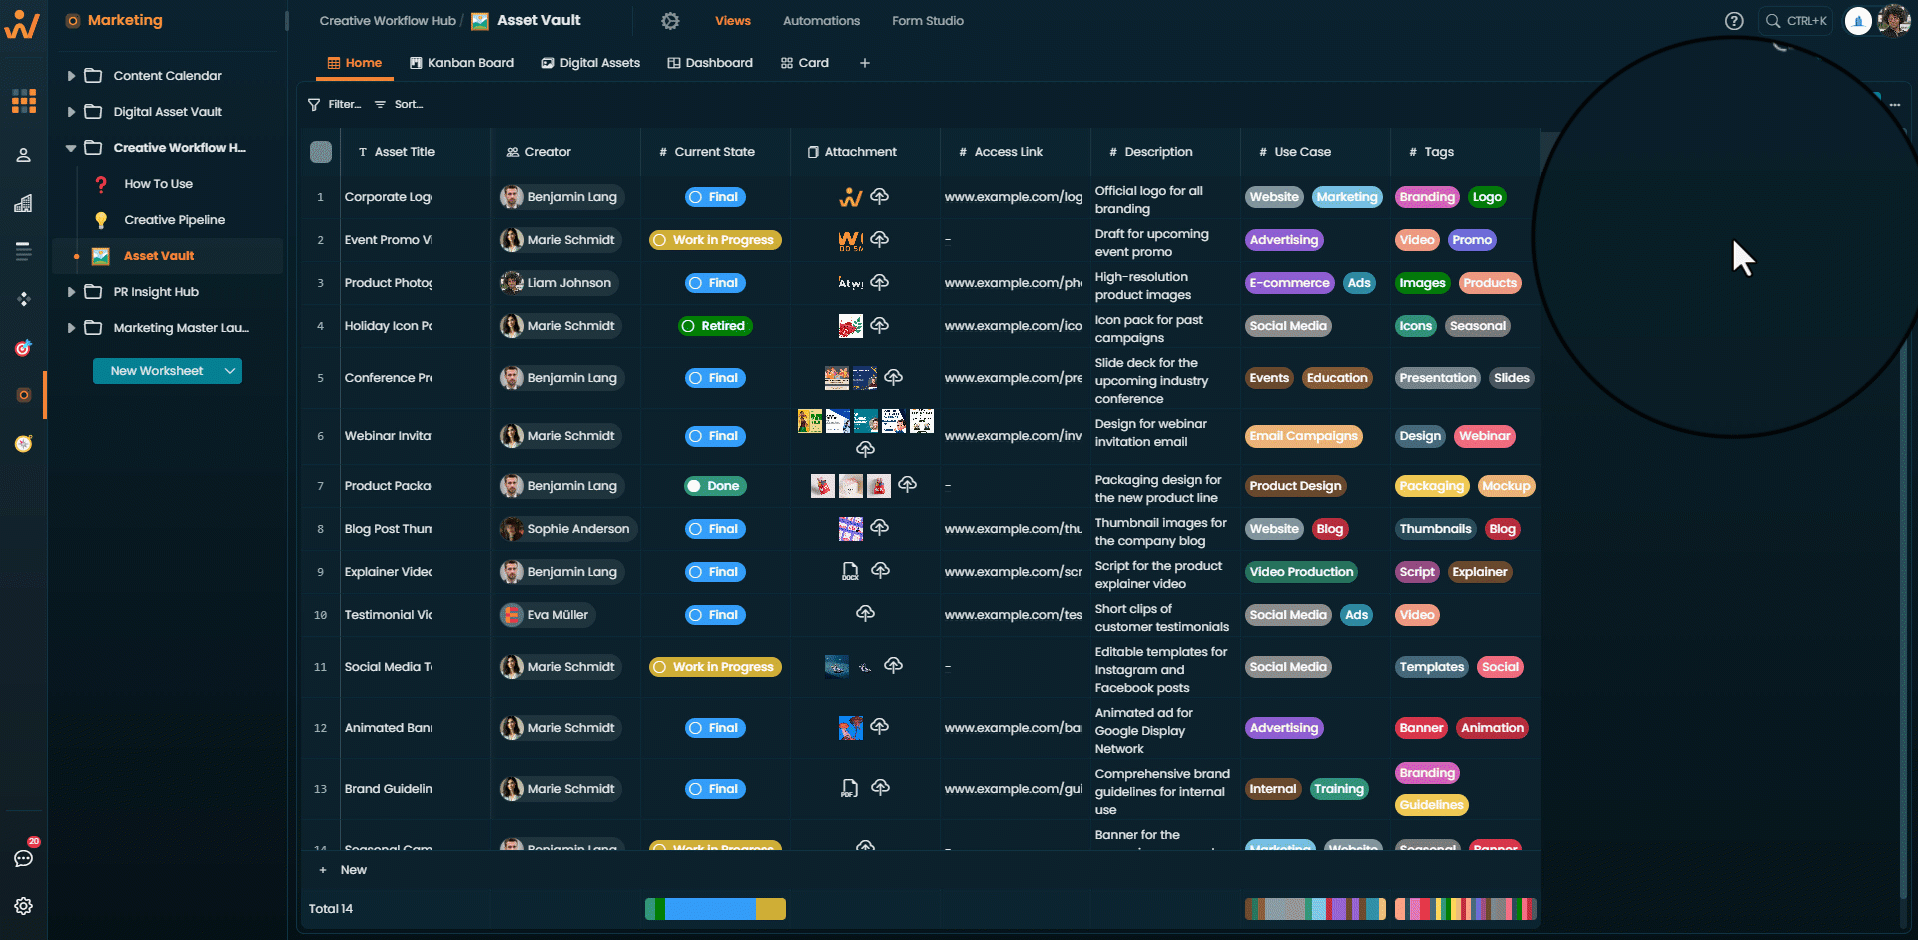The height and width of the screenshot is (940, 1918).
Task: Open the Form Studio menu
Action: pyautogui.click(x=928, y=21)
